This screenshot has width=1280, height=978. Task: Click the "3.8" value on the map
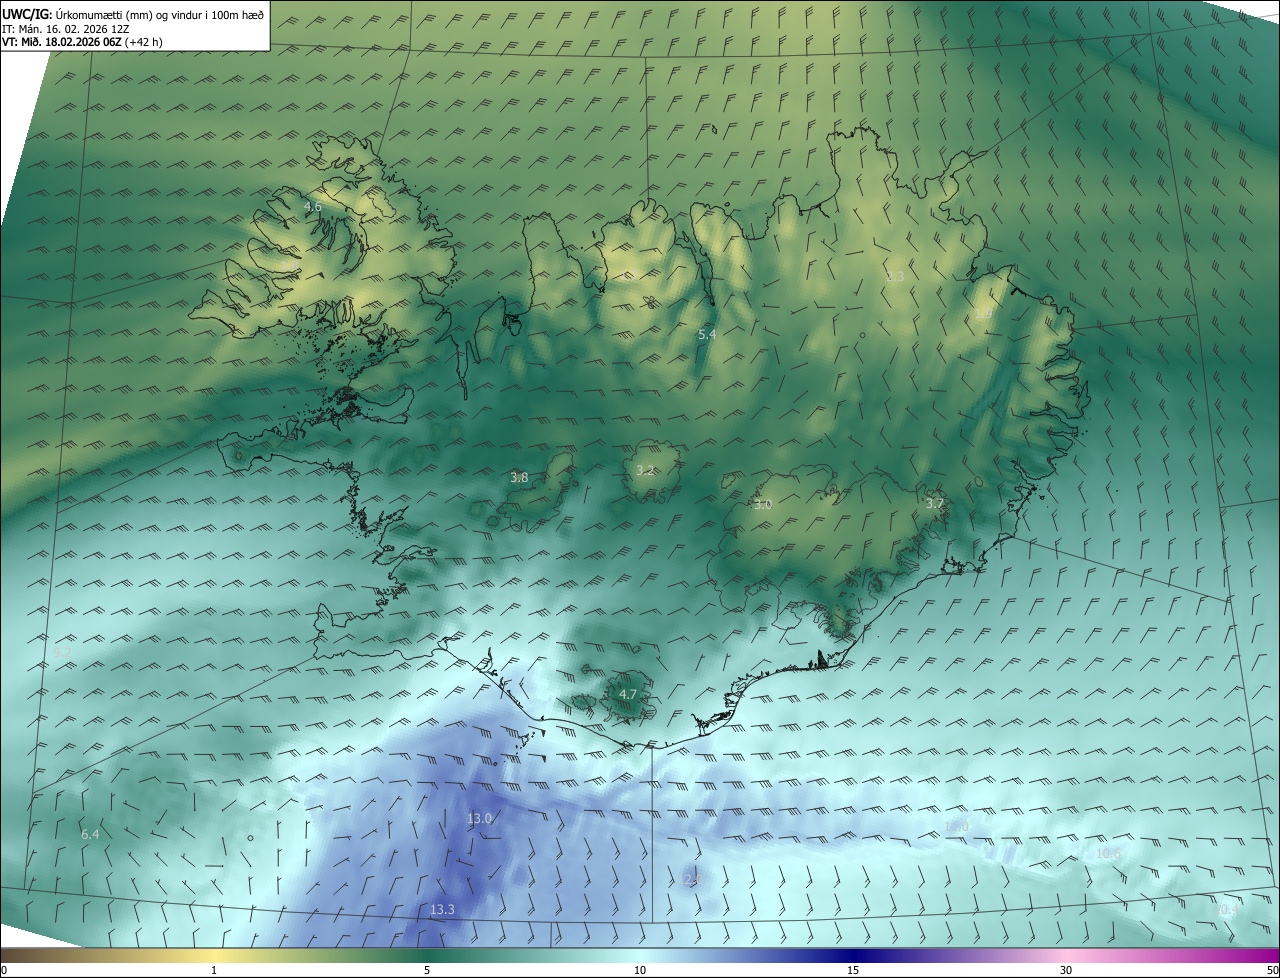[519, 478]
